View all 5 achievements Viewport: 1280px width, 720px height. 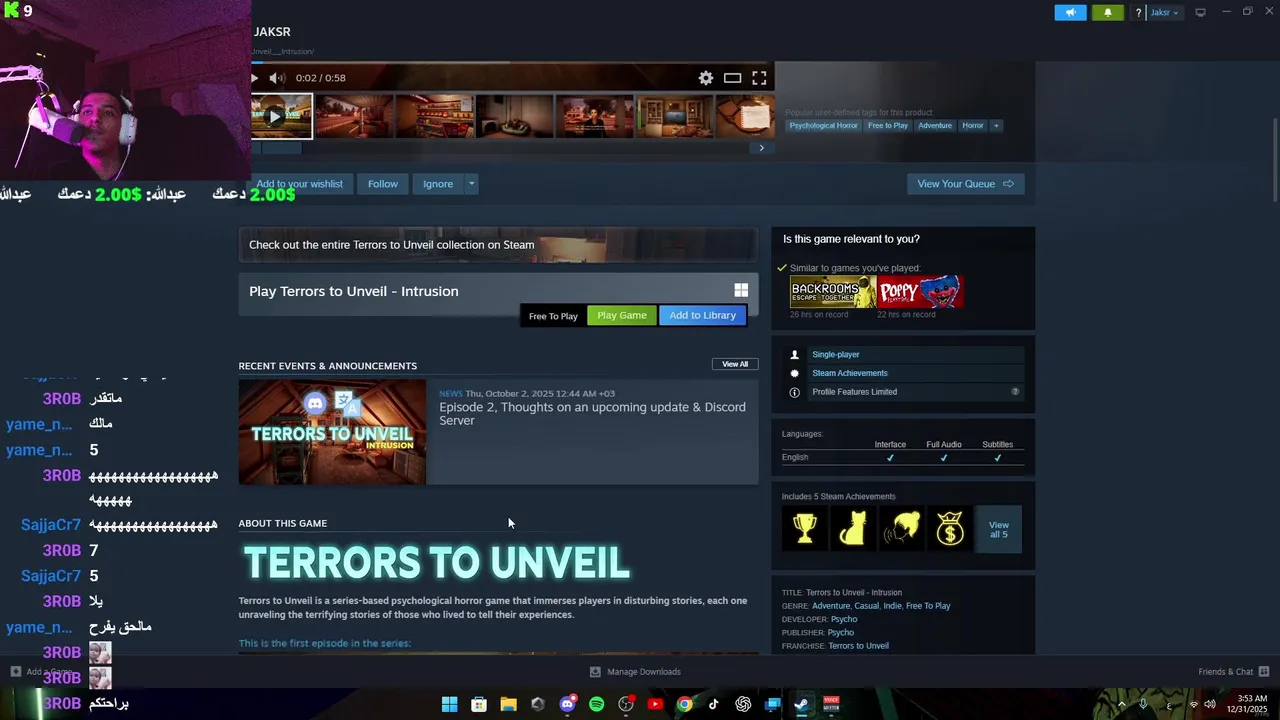pos(998,529)
